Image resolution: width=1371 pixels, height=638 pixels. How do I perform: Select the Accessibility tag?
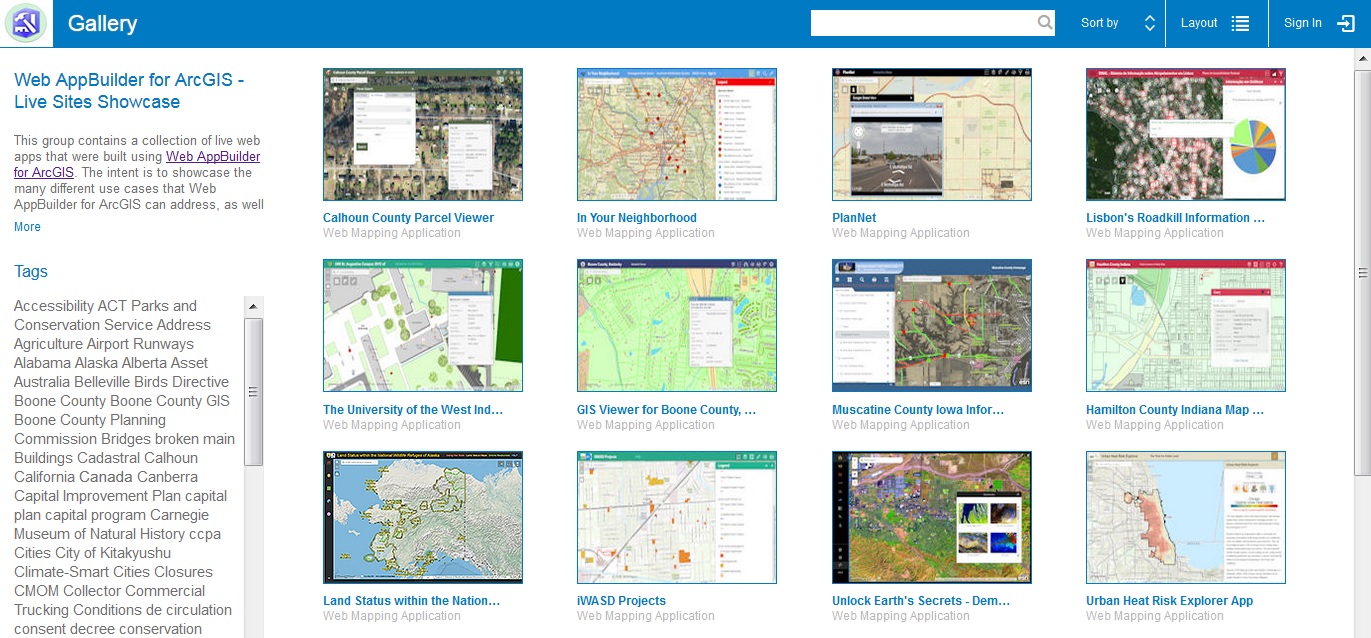(x=55, y=306)
